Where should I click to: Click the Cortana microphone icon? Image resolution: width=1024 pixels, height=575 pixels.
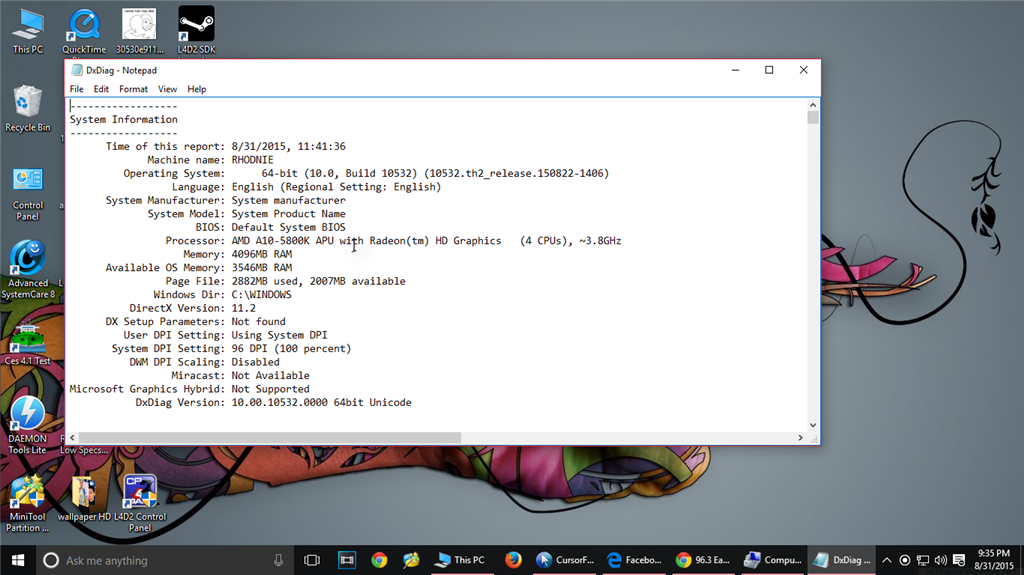278,560
